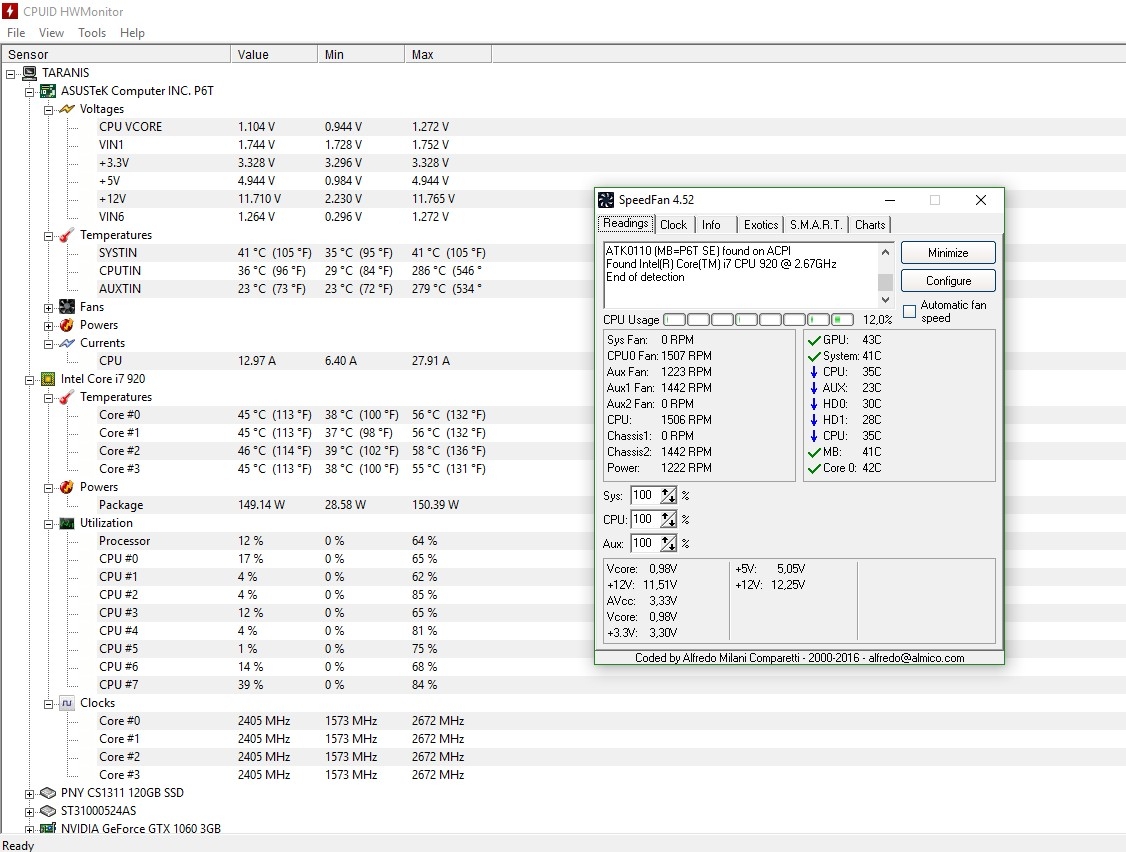Click the Currents icon
Screen dimensions: 1126x852
67,343
